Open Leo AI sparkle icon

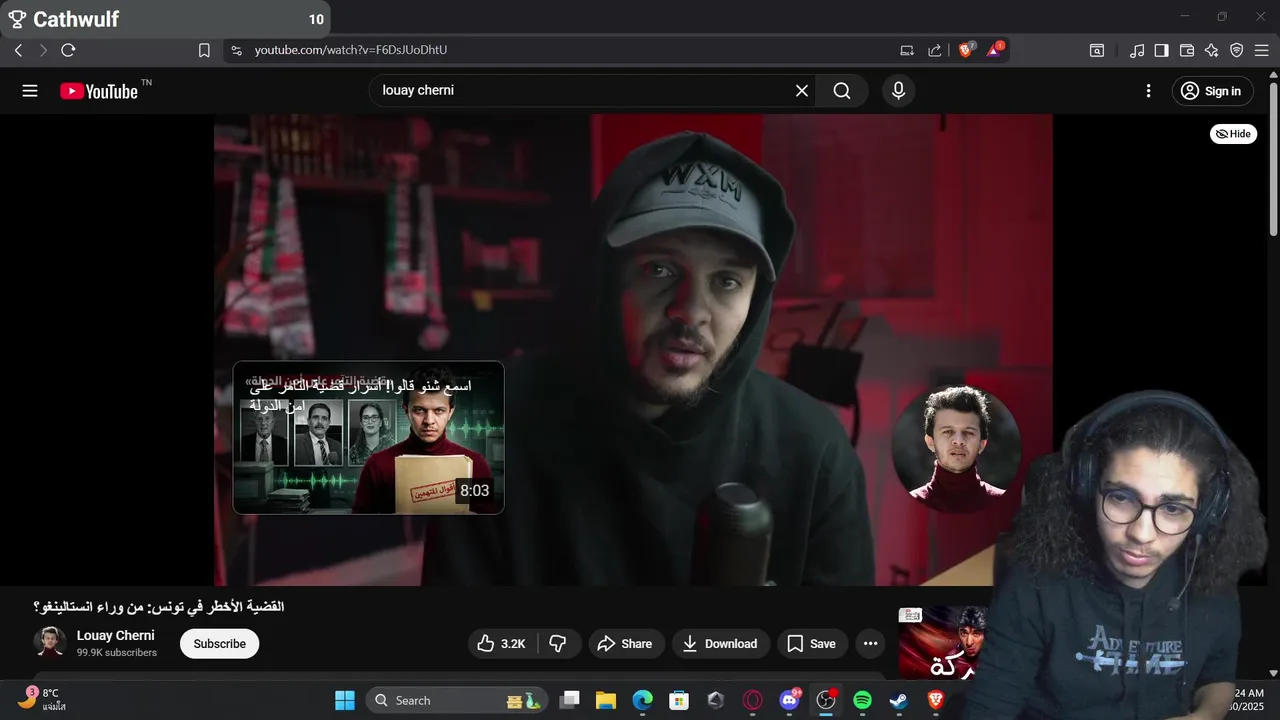pos(1212,50)
